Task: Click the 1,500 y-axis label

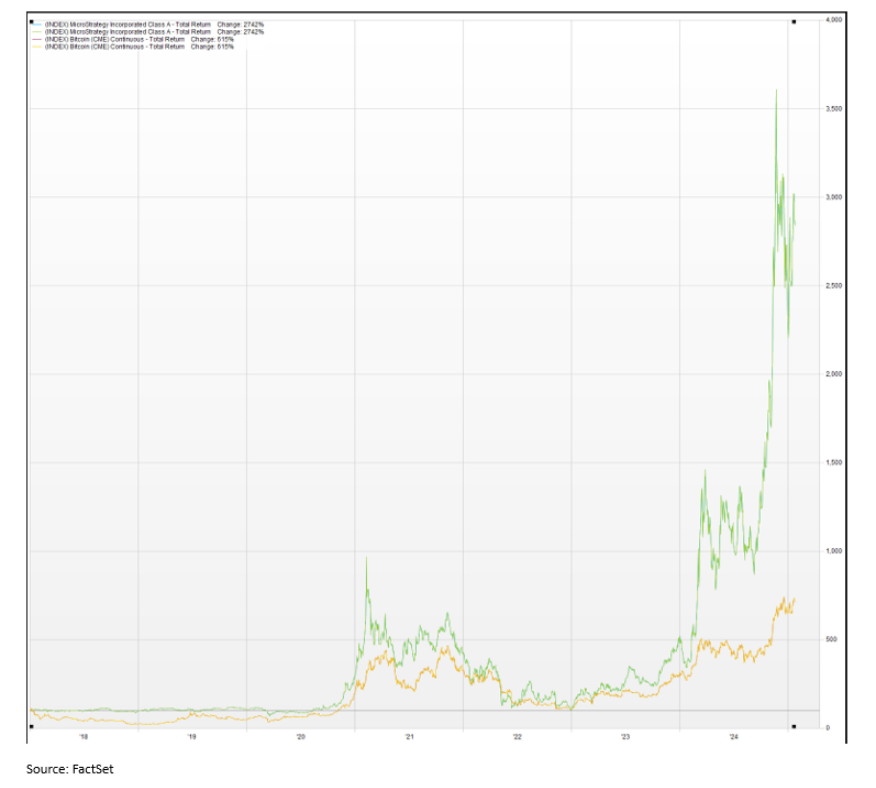Action: click(834, 462)
